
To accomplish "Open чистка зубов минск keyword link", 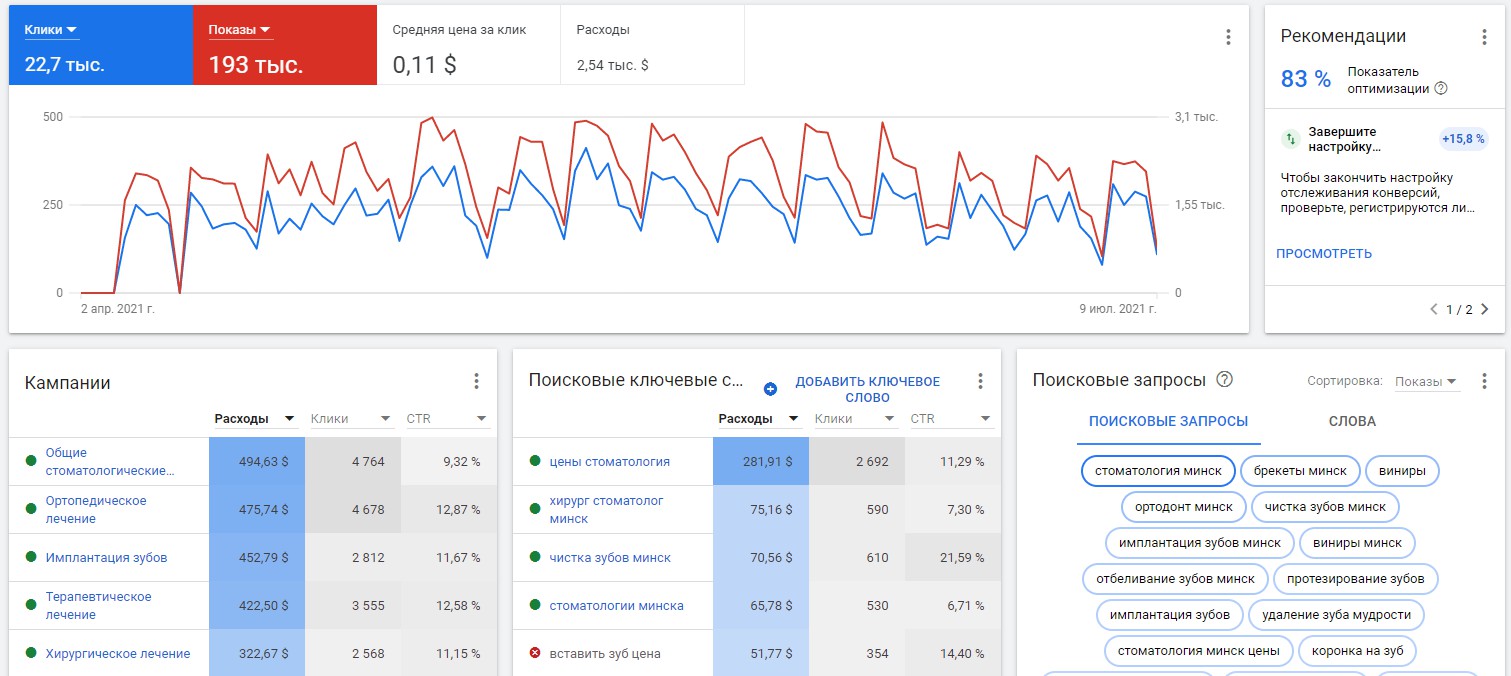I will click(x=610, y=557).
